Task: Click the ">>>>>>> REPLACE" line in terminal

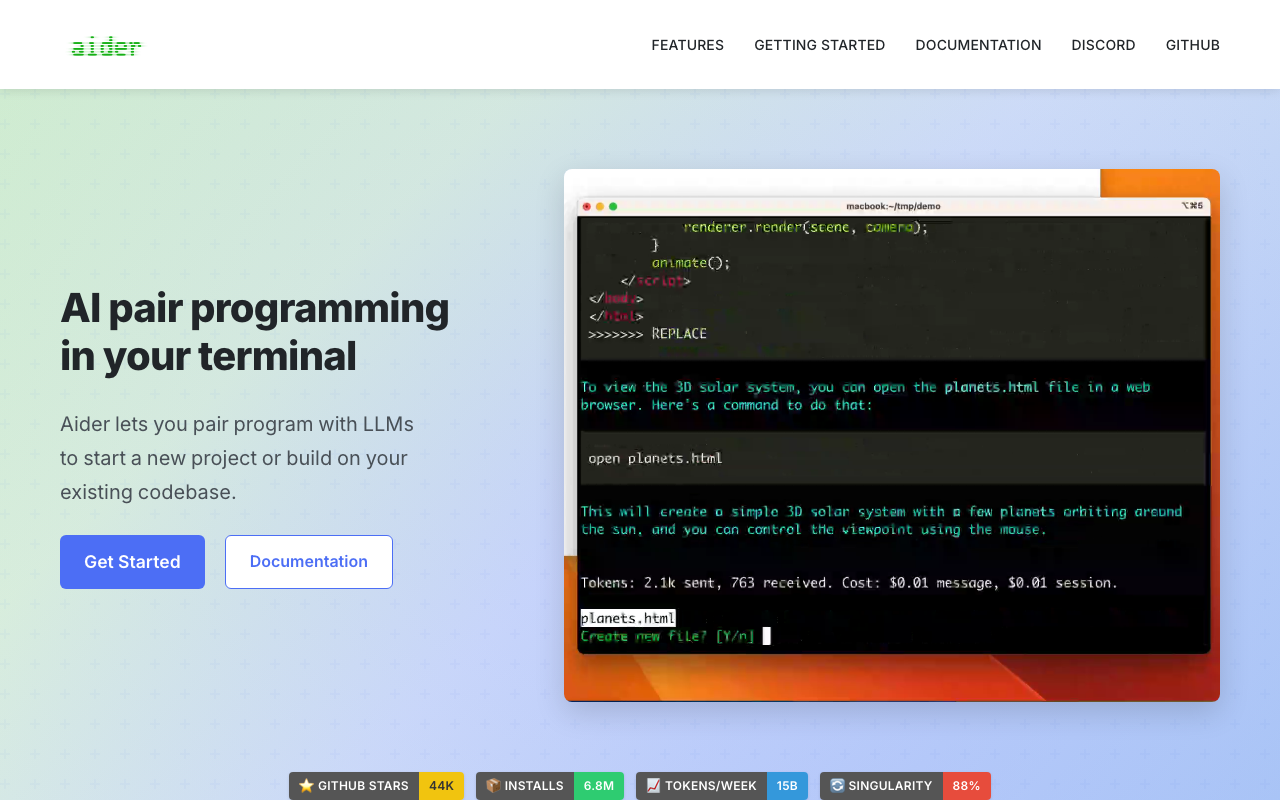Action: coord(648,334)
